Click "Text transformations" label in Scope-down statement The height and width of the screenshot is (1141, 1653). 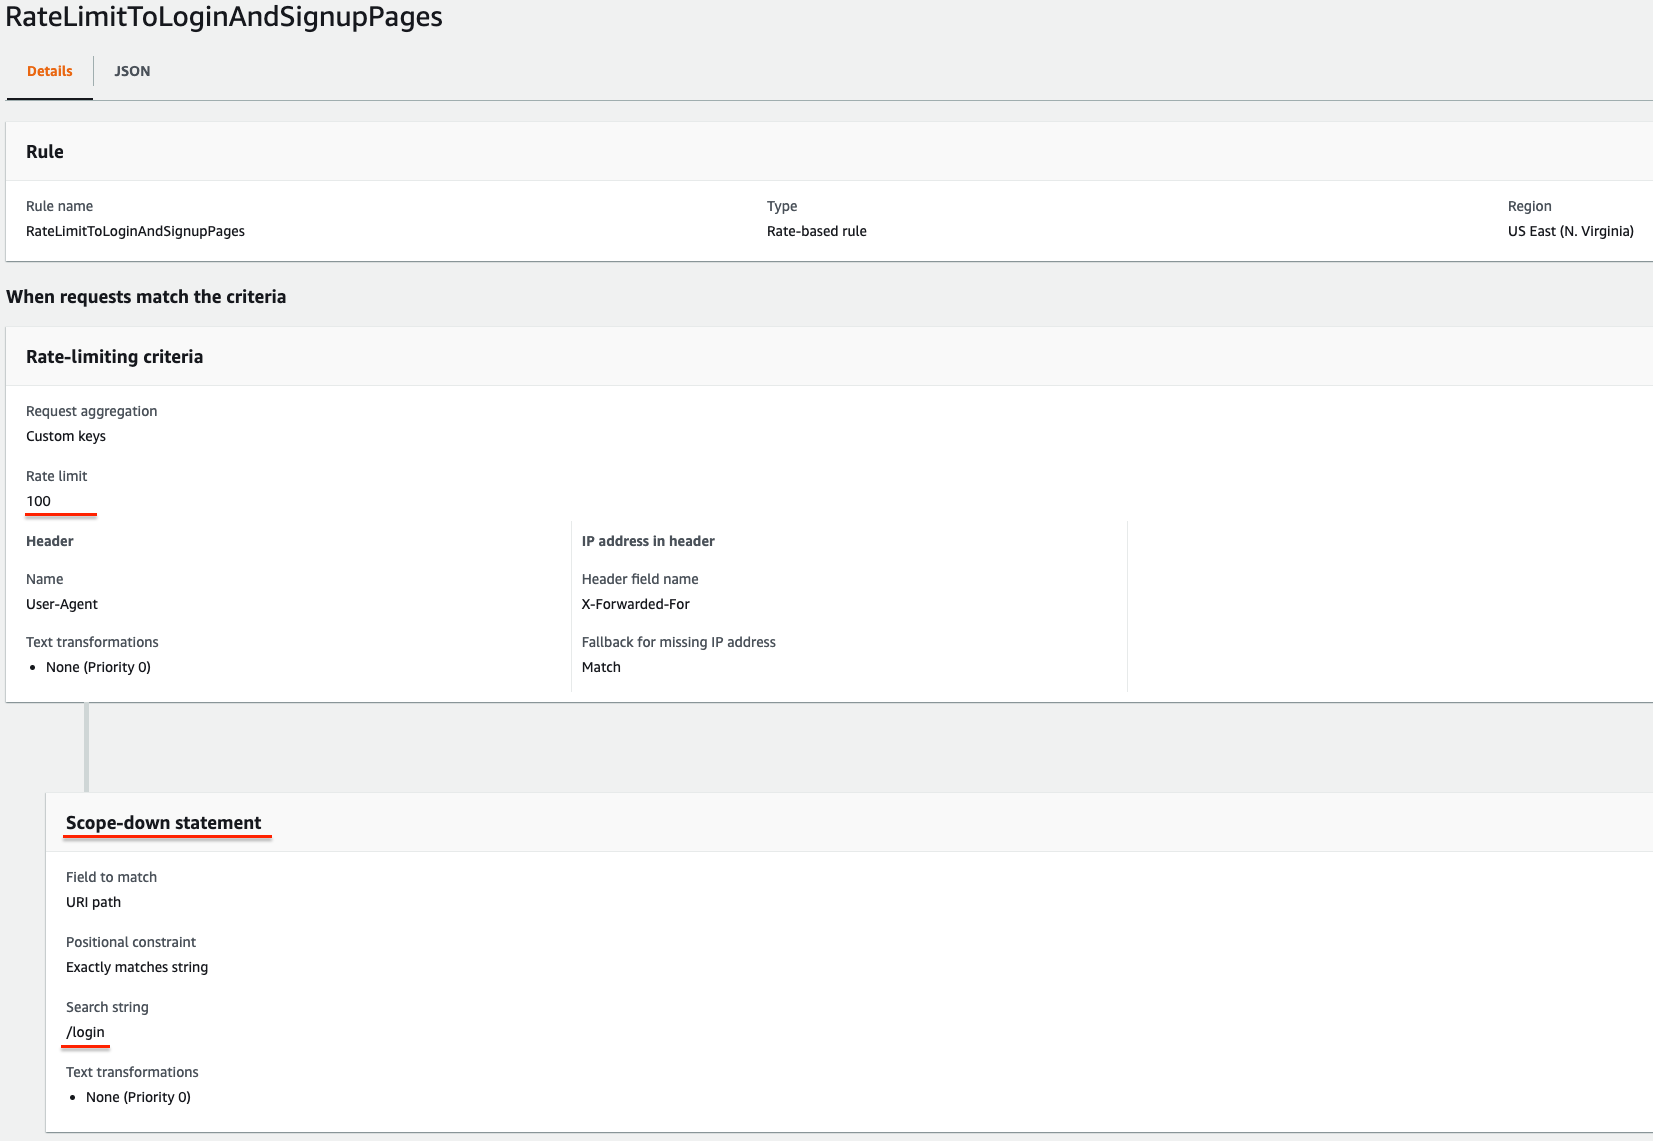tap(132, 1072)
